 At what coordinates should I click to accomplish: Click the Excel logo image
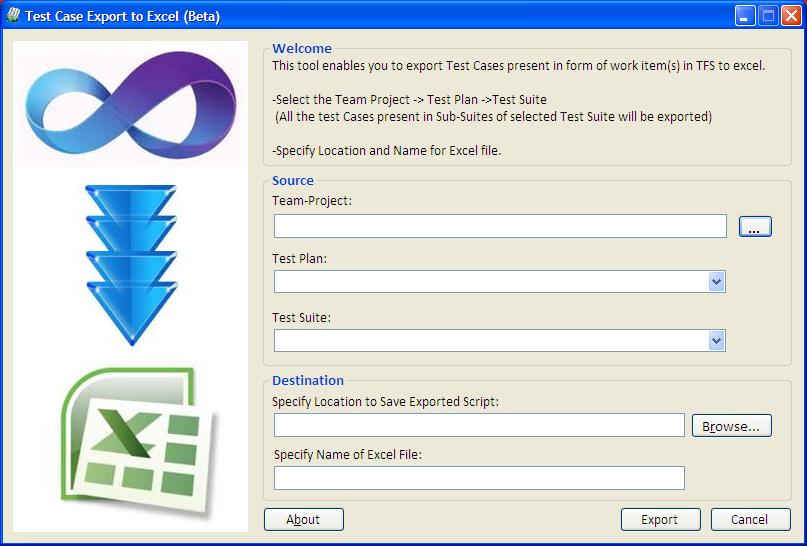click(139, 442)
